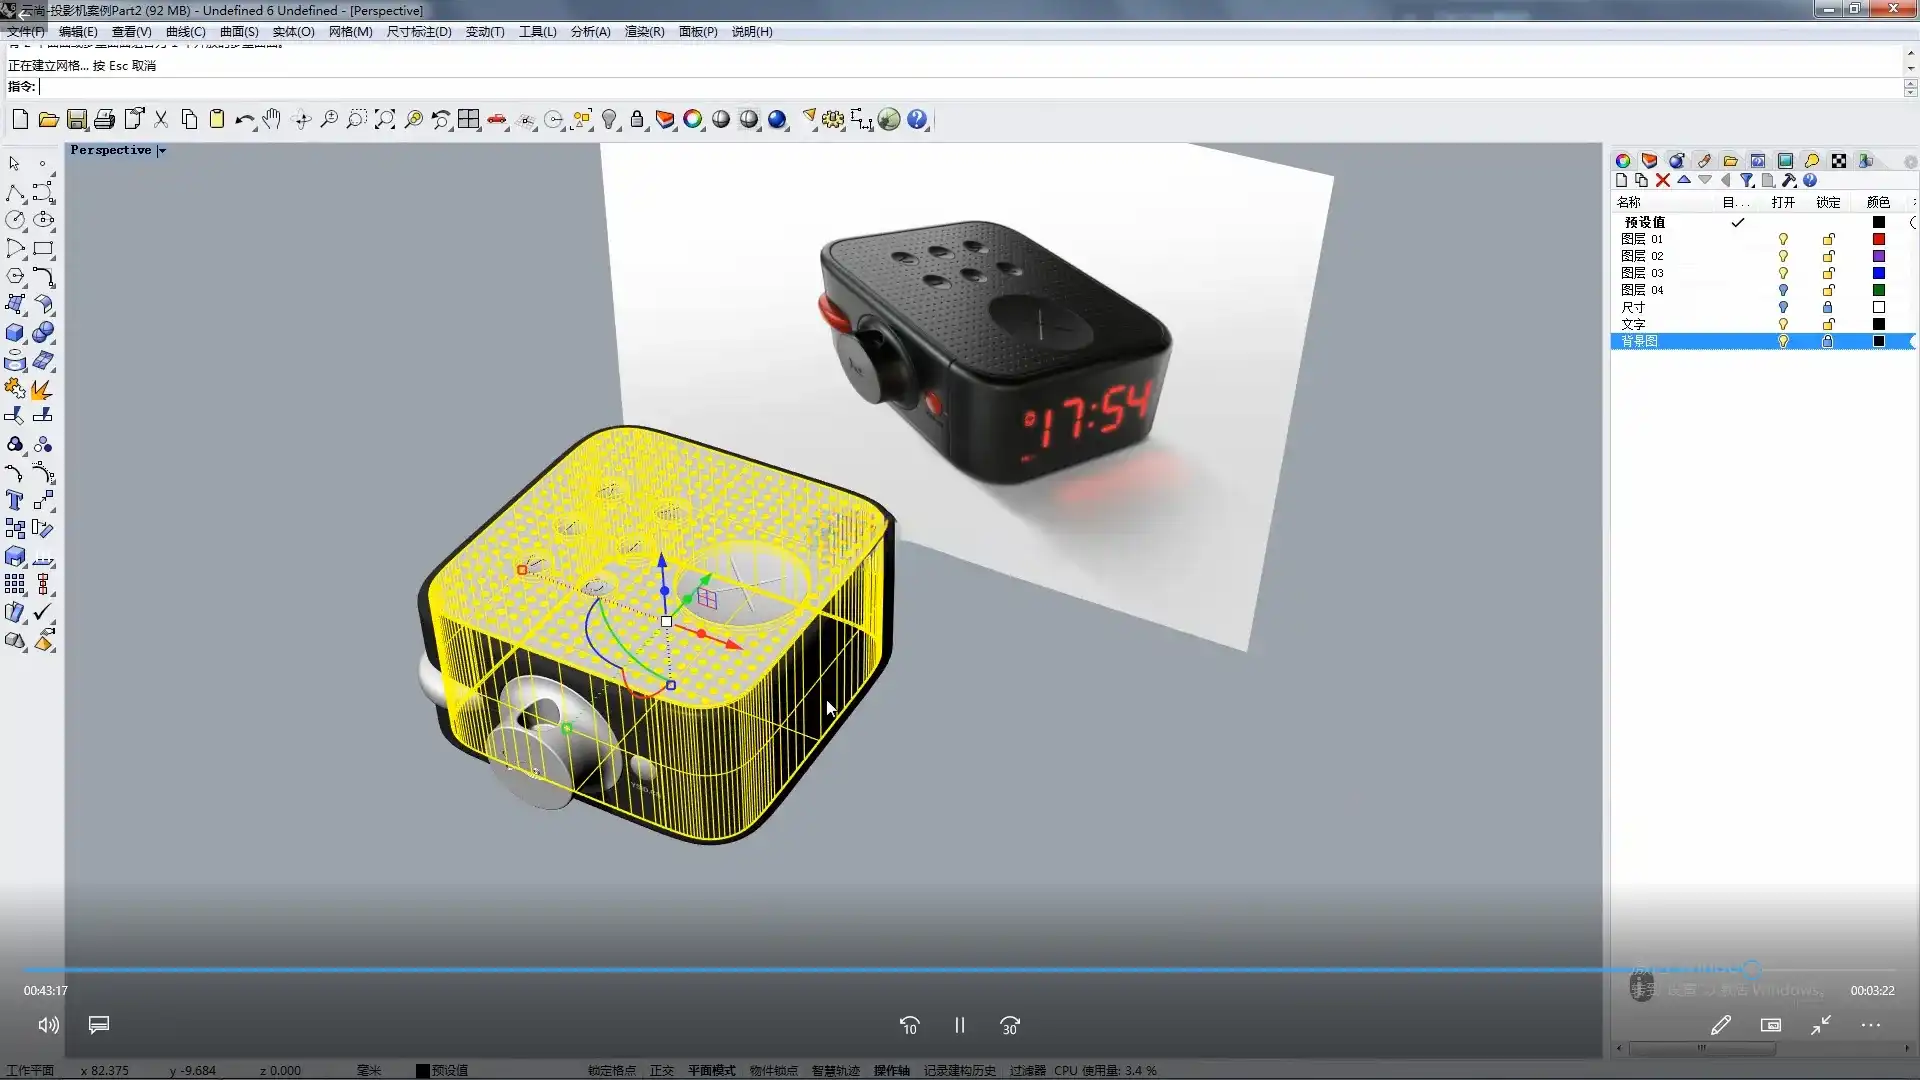This screenshot has width=1920, height=1080.
Task: Click the Save file toolbar icon
Action: [76, 120]
